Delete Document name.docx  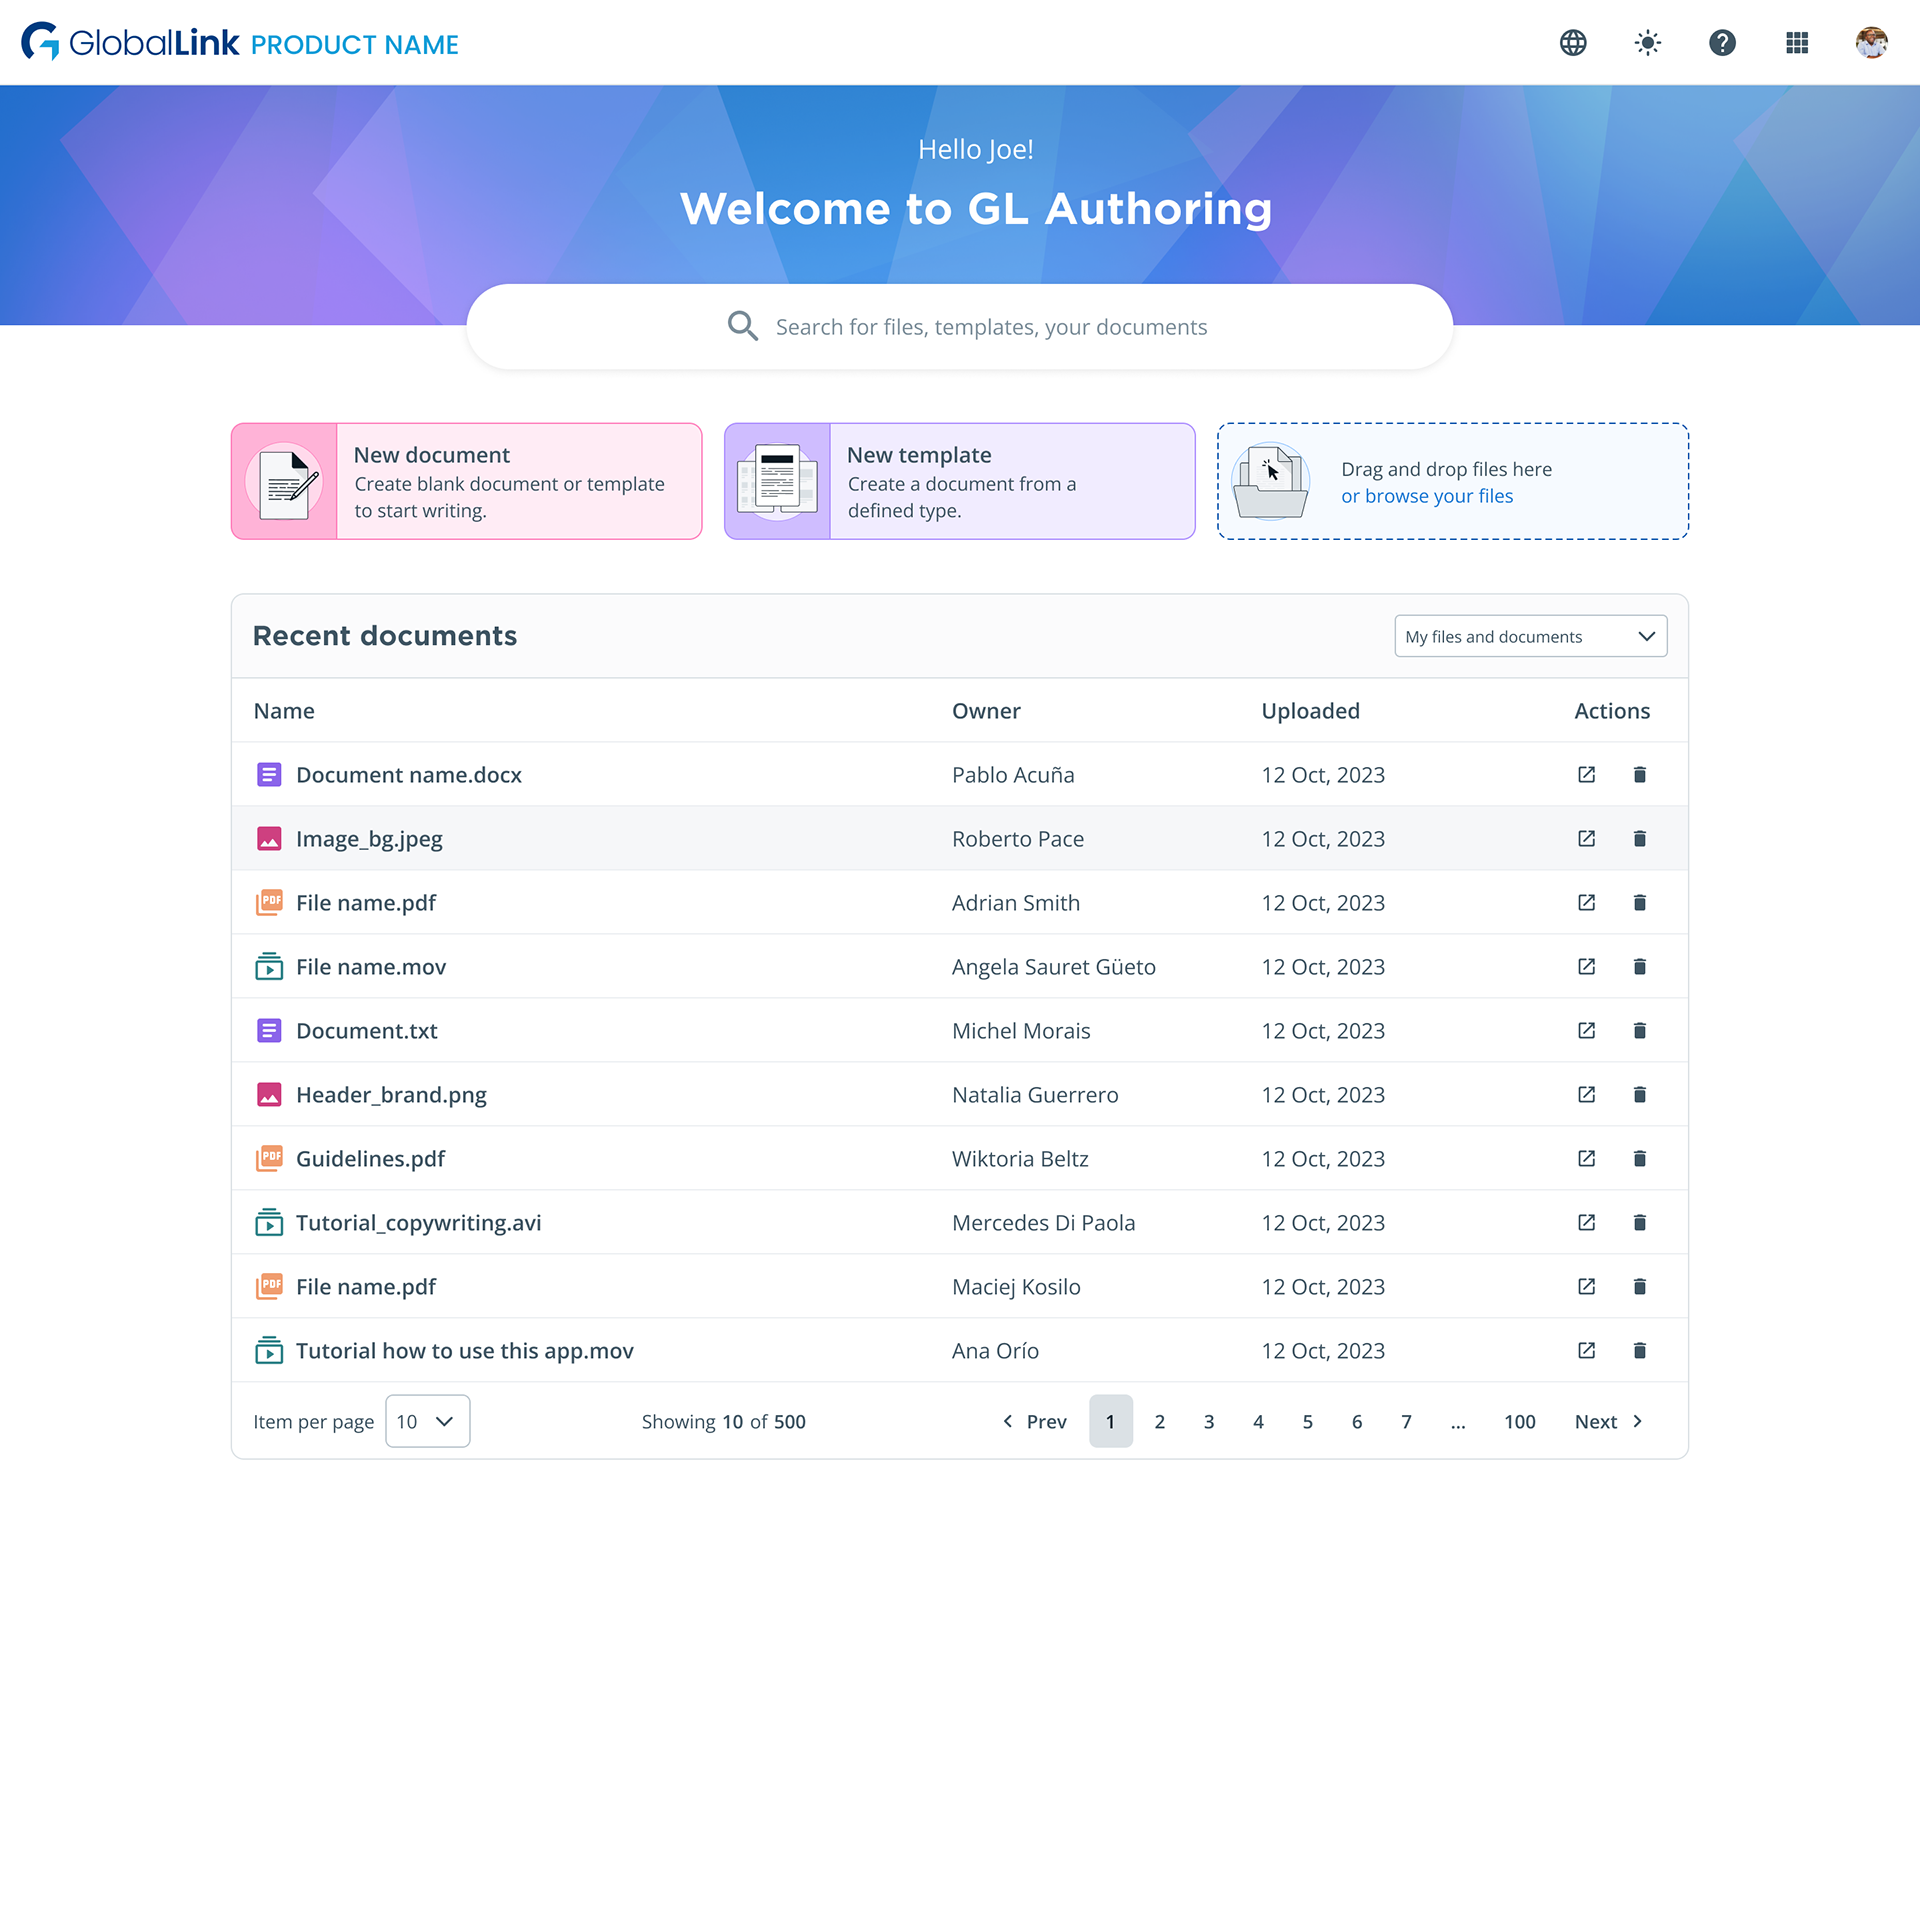coord(1639,774)
